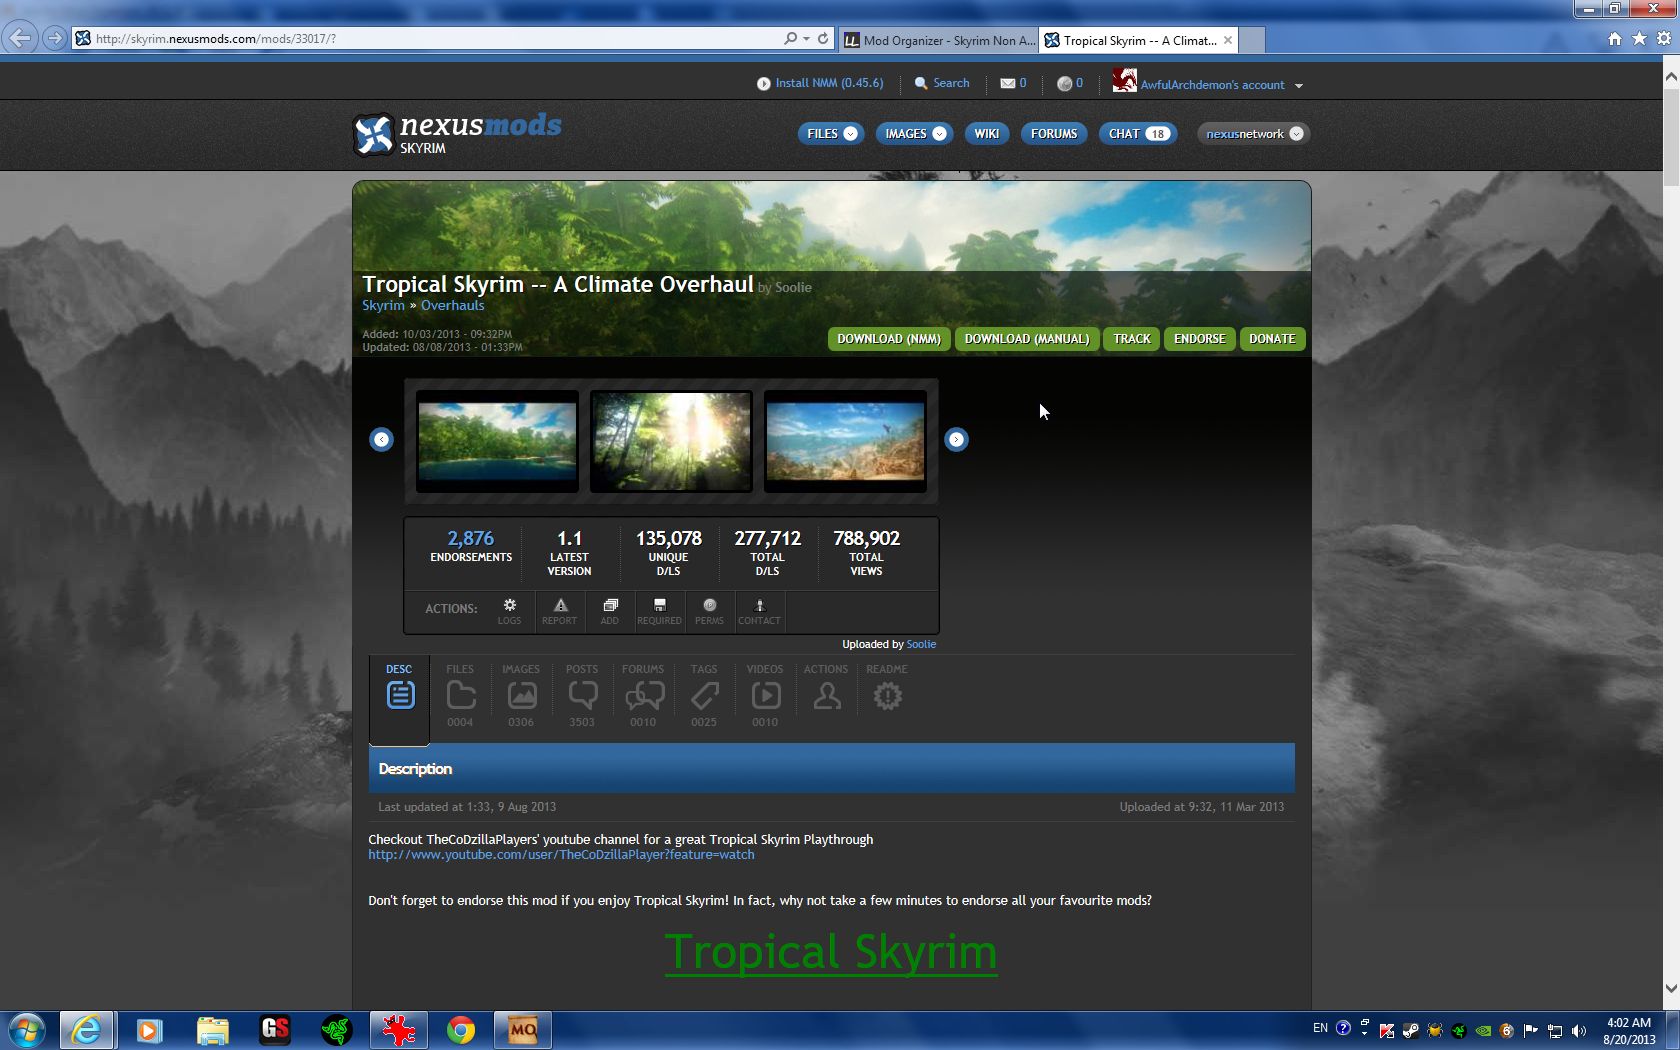Click the DOWNLOAD (NMM) button
Viewport: 1680px width, 1050px height.
point(888,339)
